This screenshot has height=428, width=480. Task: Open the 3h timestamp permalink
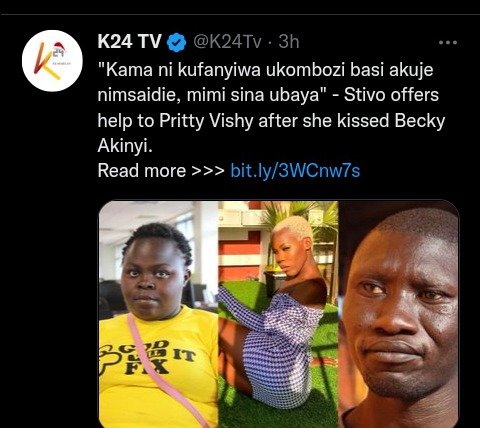289,42
